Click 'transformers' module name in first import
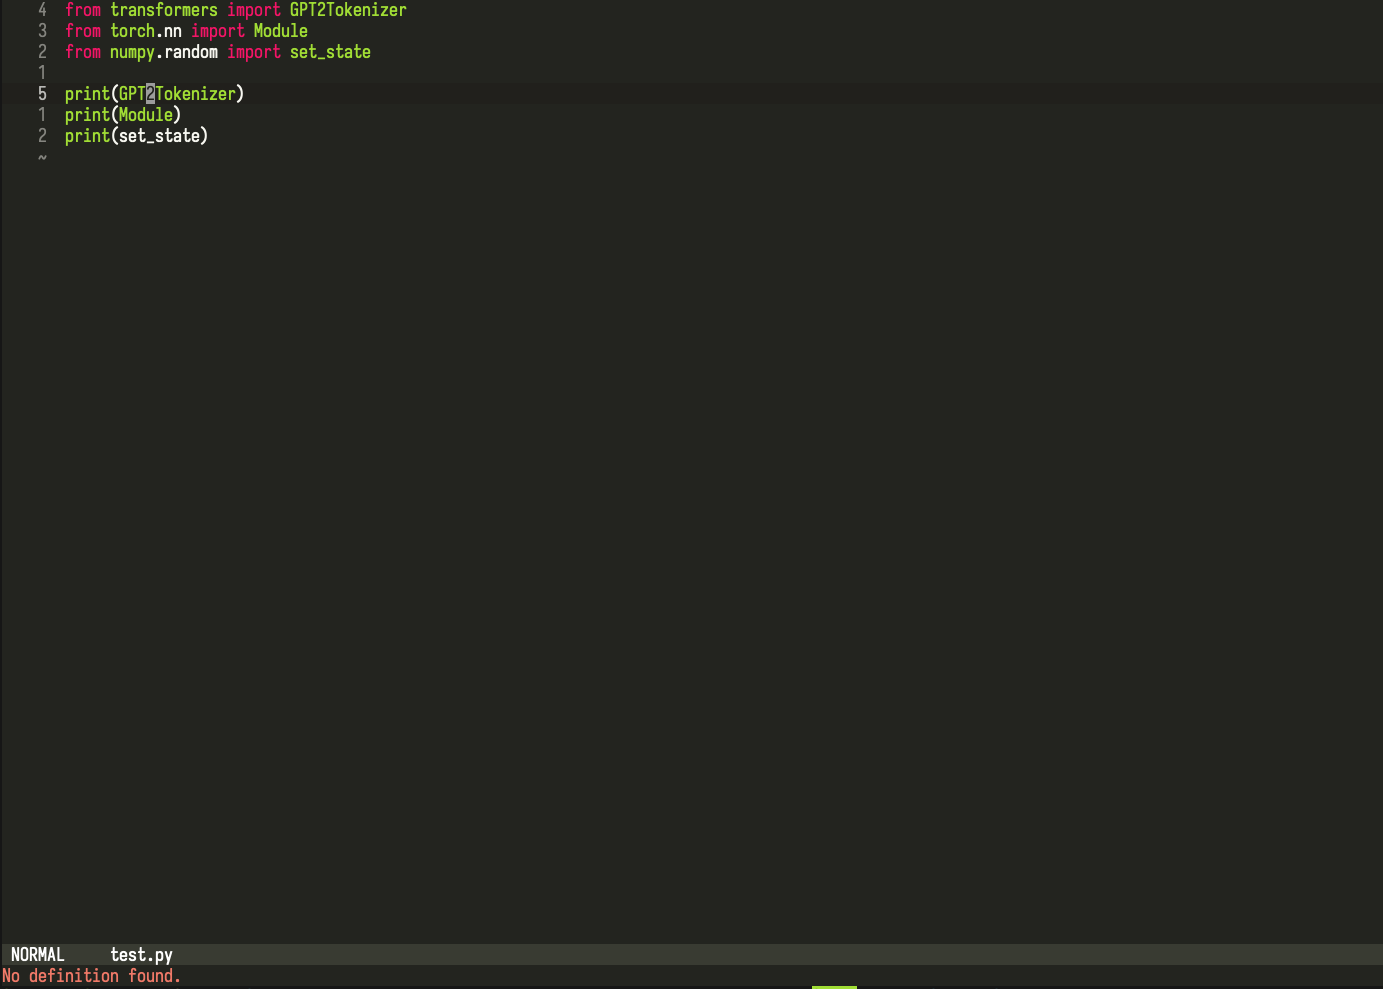The width and height of the screenshot is (1383, 989). [163, 10]
